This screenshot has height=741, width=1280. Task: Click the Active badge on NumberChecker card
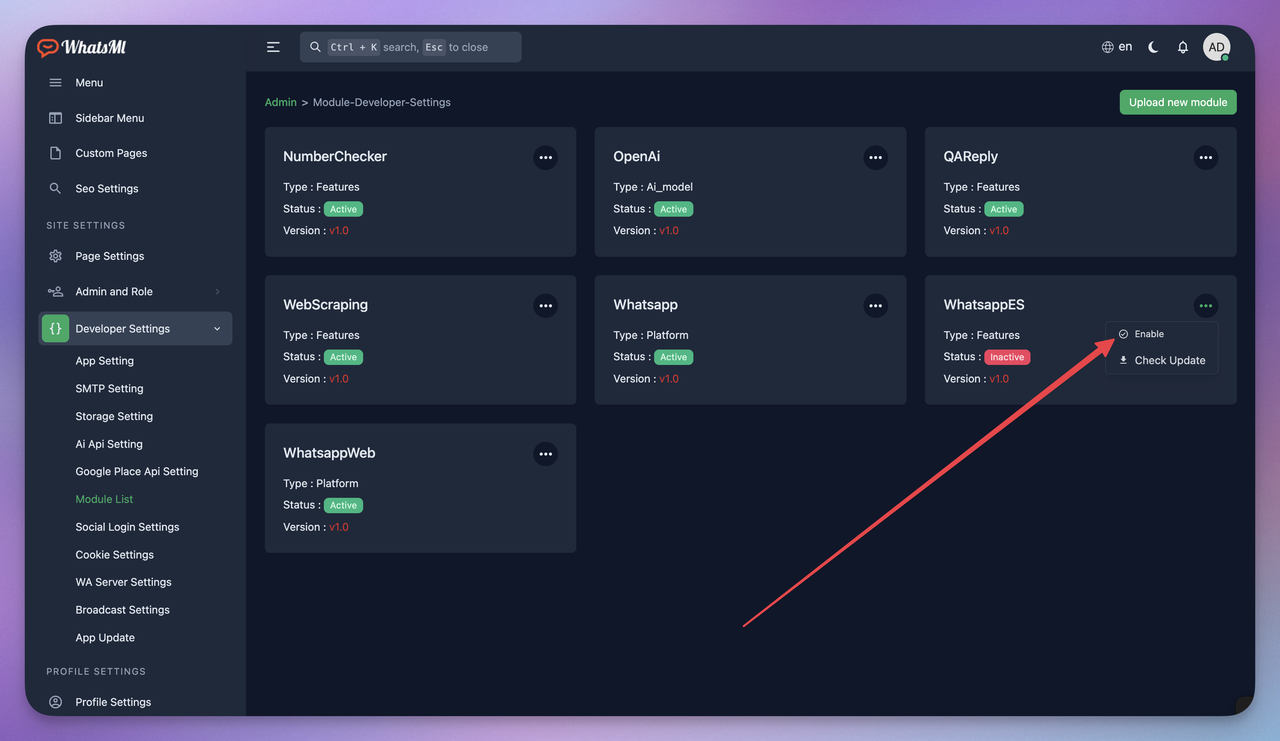pos(343,209)
